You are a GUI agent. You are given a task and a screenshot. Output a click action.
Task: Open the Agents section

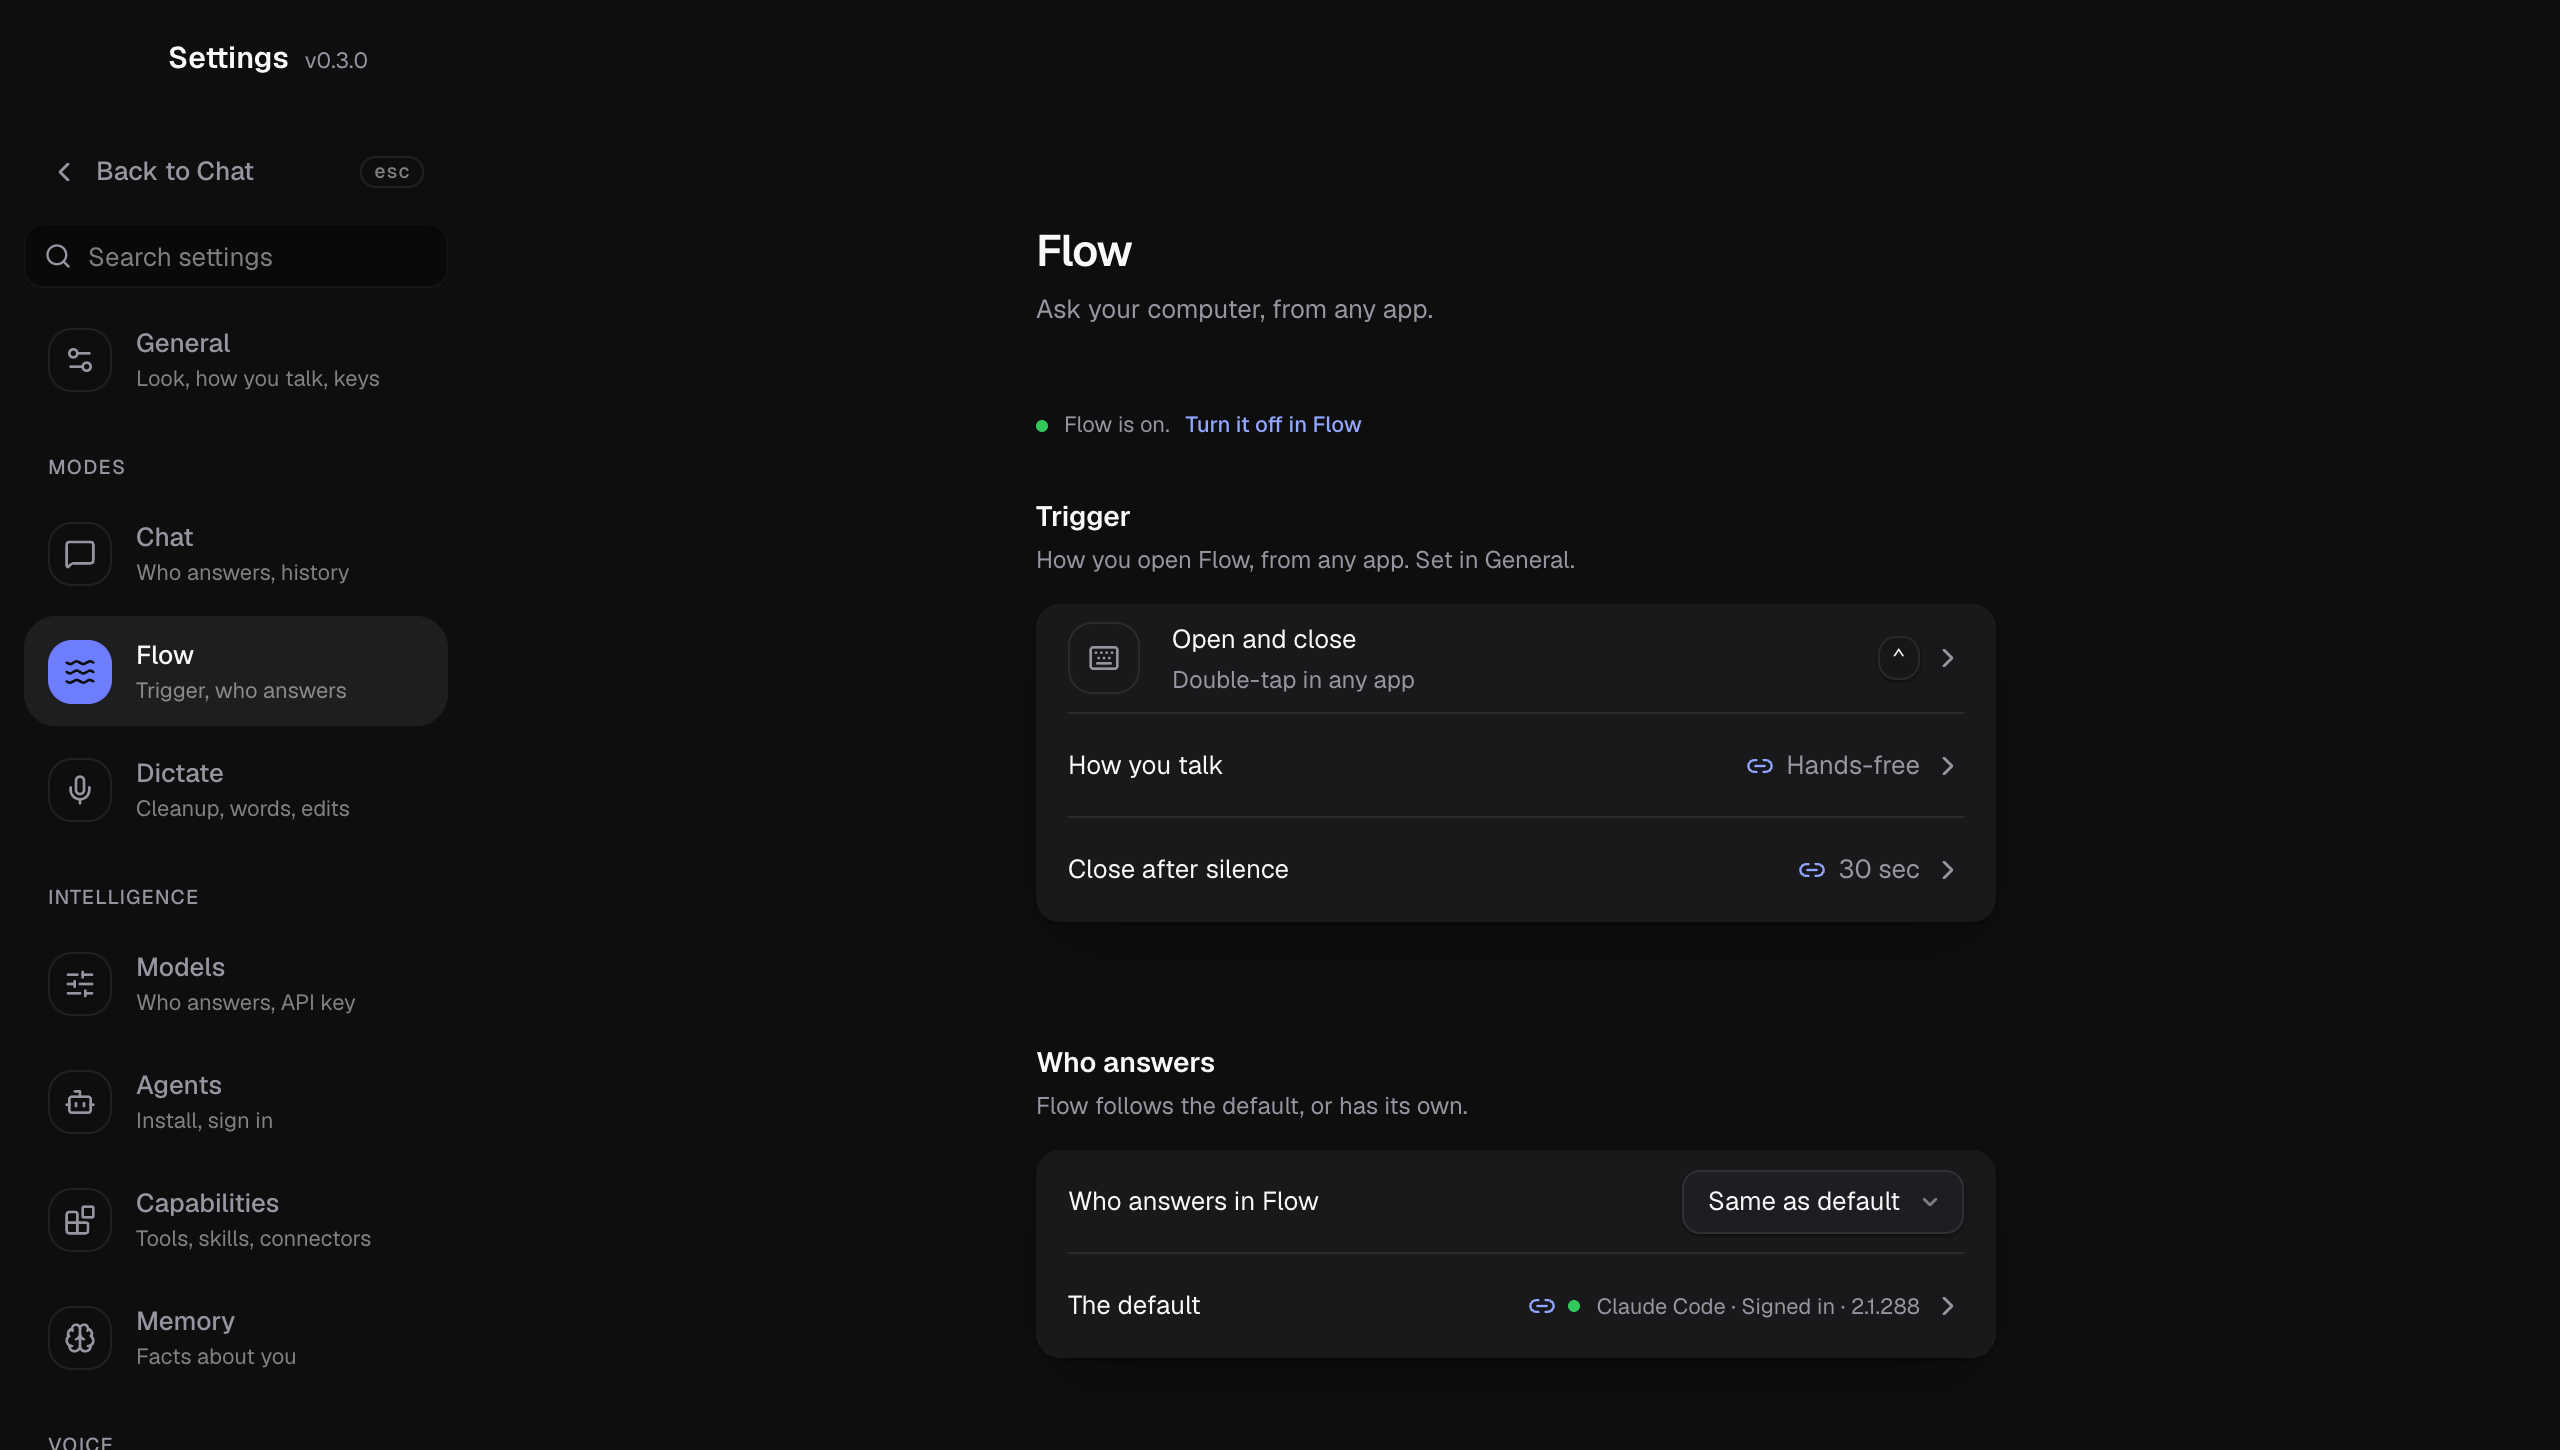click(x=236, y=1102)
